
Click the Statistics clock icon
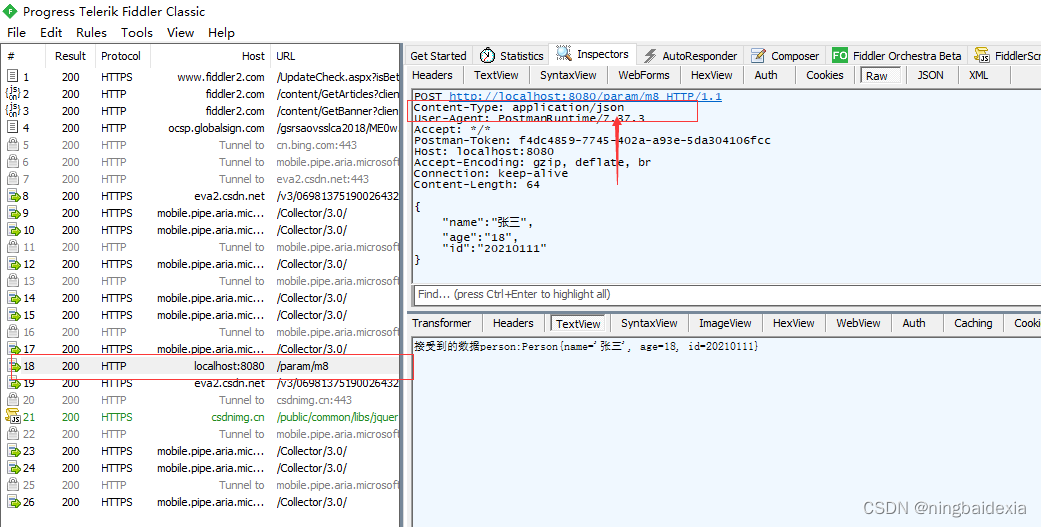point(487,55)
